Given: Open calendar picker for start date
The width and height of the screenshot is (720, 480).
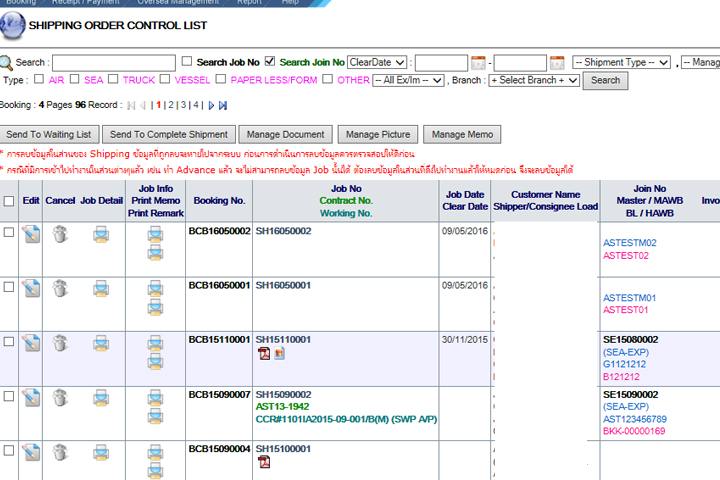Looking at the screenshot, I should coord(478,62).
